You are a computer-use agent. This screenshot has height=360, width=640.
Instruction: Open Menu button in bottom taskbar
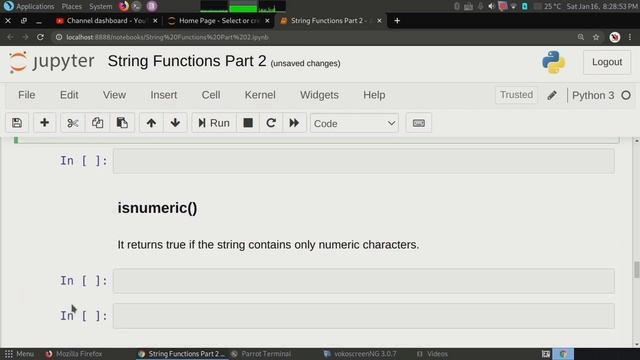coord(19,354)
